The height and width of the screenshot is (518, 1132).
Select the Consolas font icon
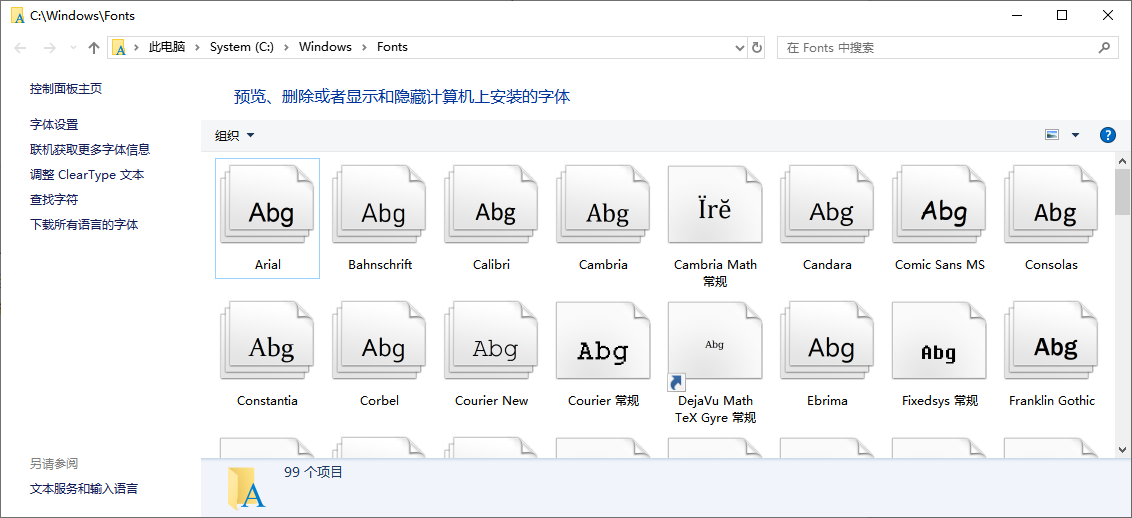click(x=1052, y=204)
